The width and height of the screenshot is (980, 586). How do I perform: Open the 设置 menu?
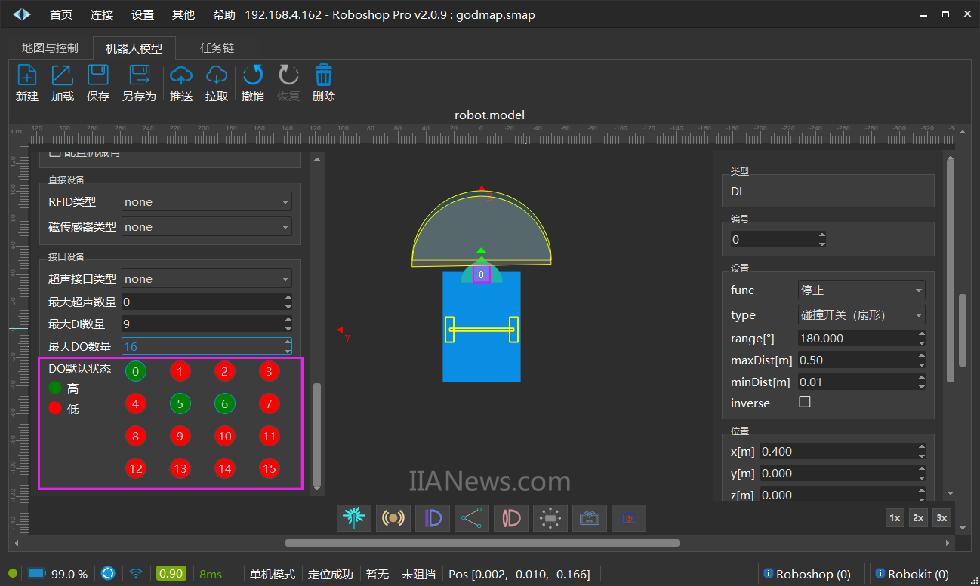pyautogui.click(x=143, y=15)
